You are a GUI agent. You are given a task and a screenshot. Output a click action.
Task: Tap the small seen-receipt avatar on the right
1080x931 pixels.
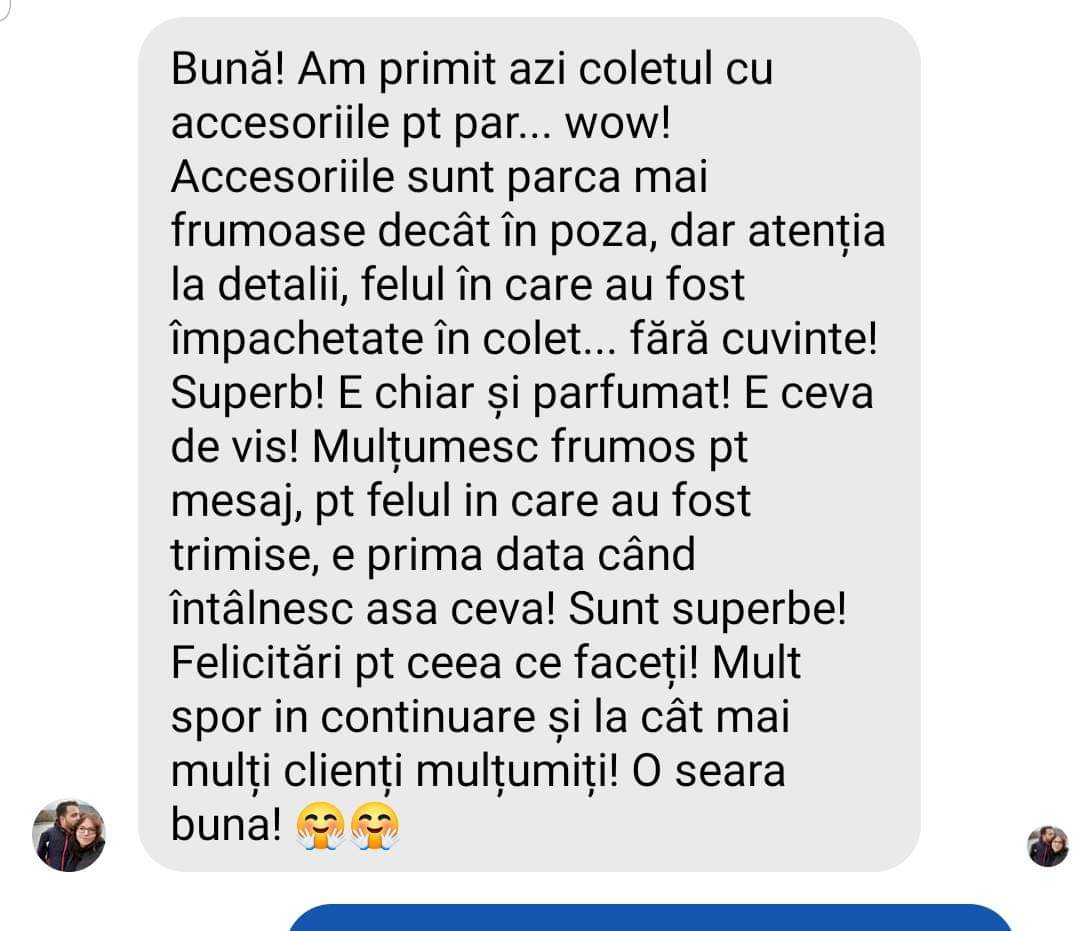[1048, 846]
